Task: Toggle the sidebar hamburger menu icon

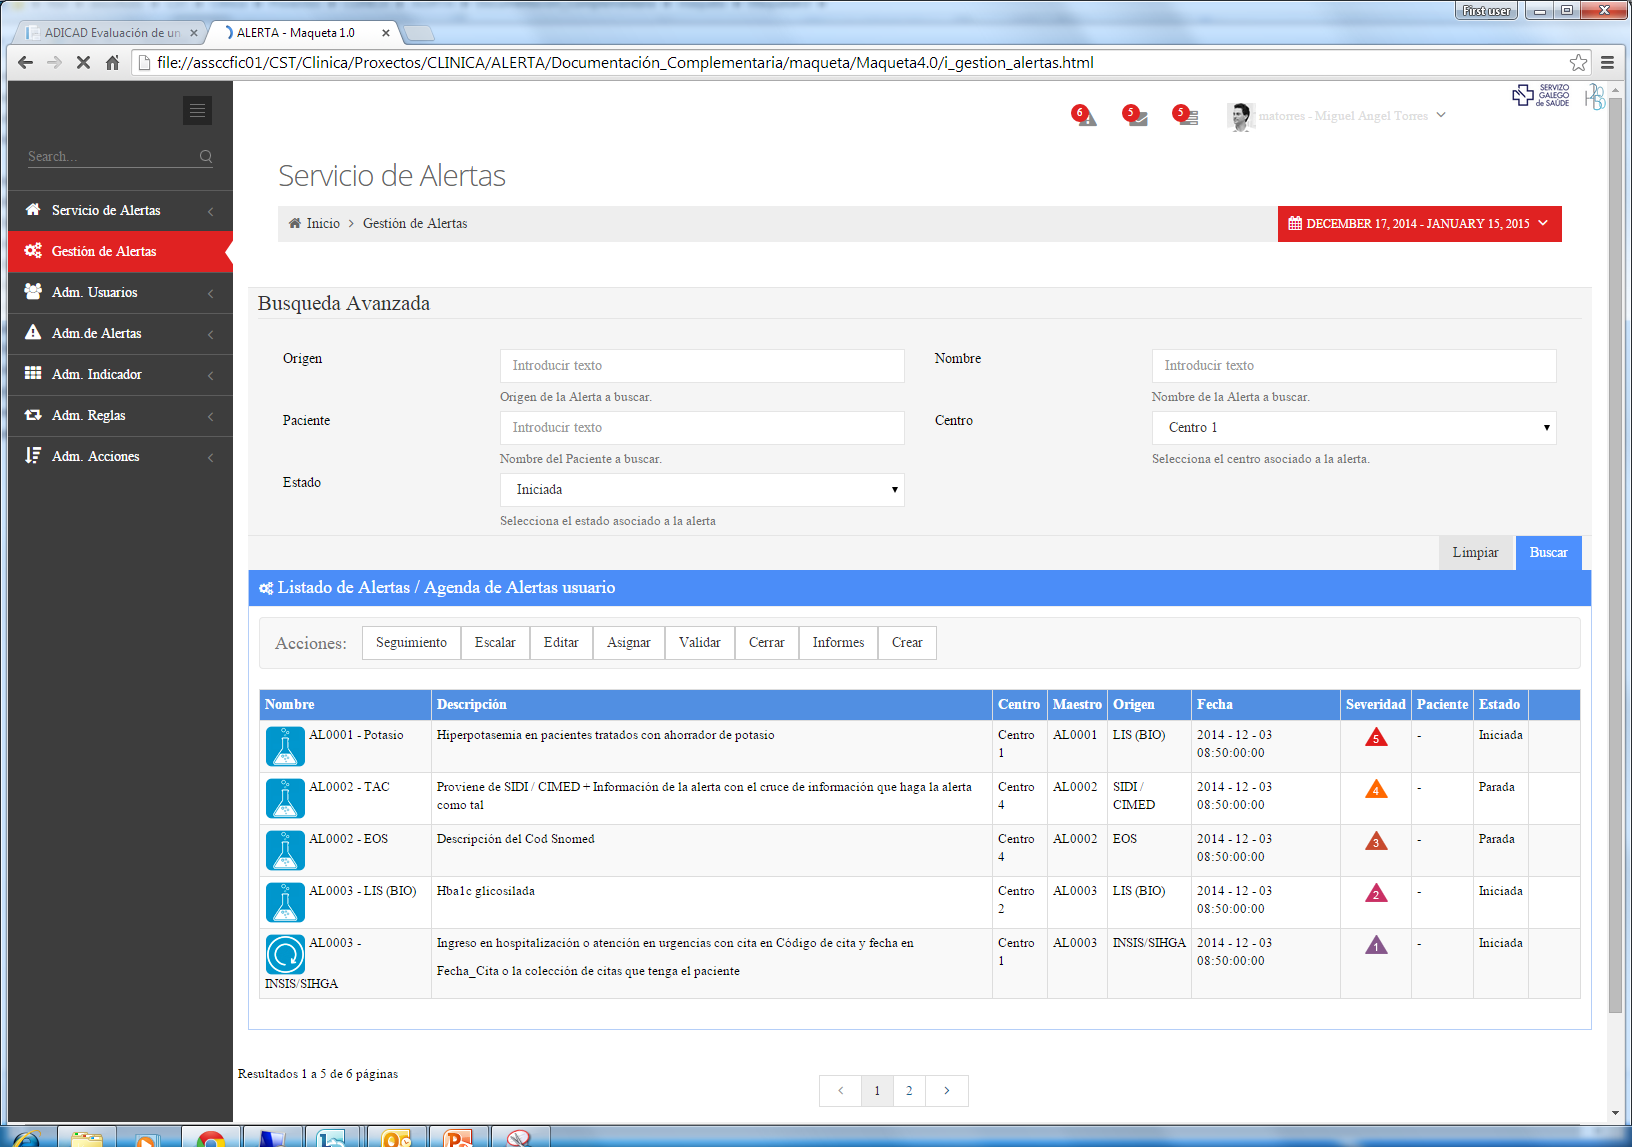Action: 197,111
